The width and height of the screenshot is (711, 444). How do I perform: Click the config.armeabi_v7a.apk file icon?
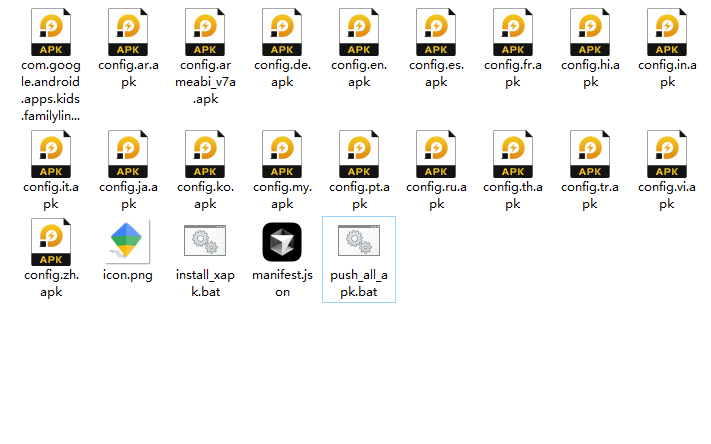205,32
